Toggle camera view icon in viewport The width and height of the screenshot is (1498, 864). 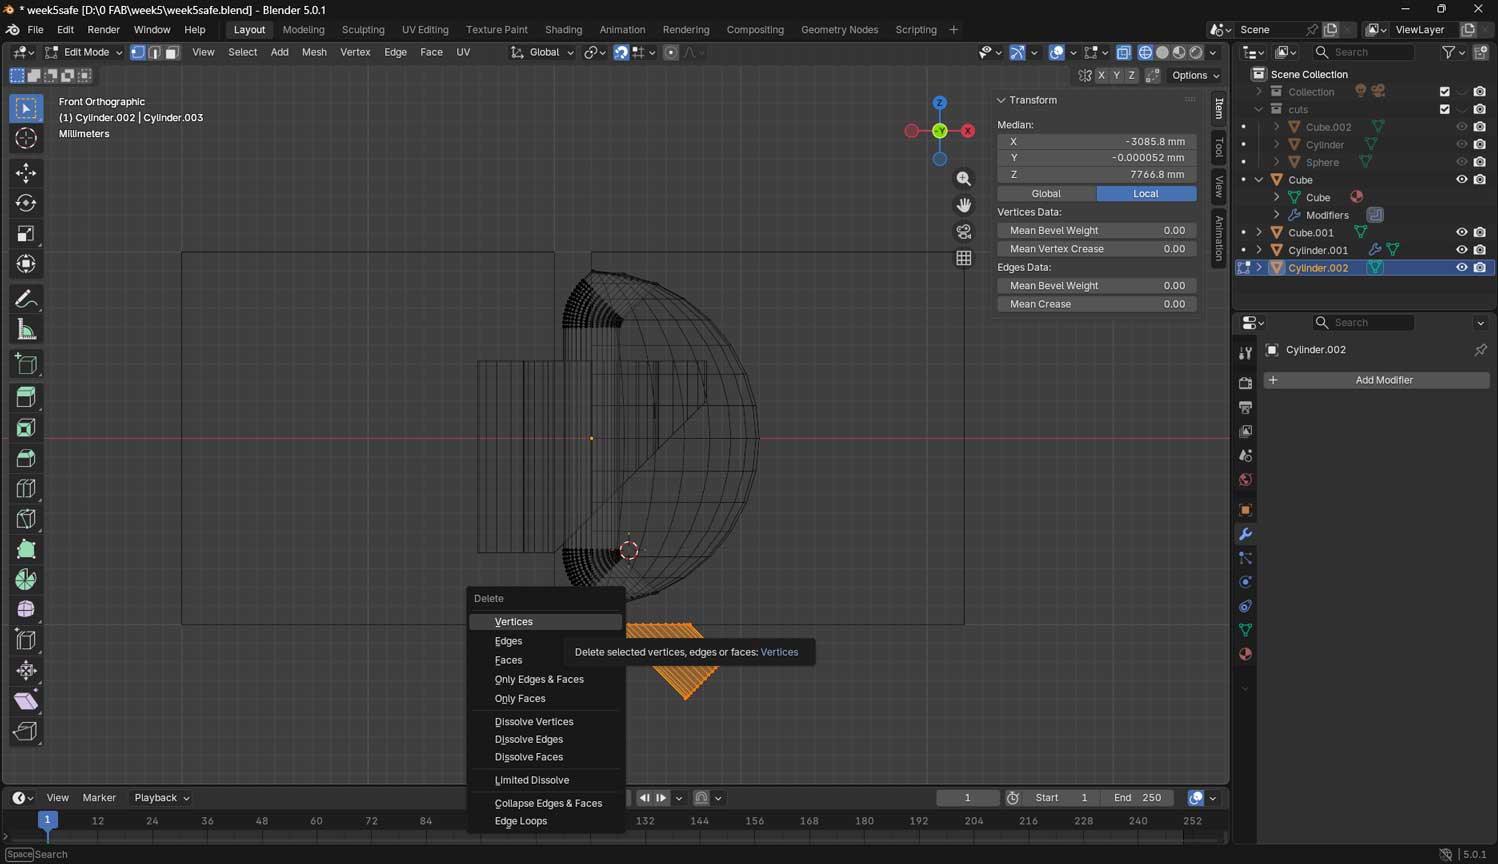[963, 232]
